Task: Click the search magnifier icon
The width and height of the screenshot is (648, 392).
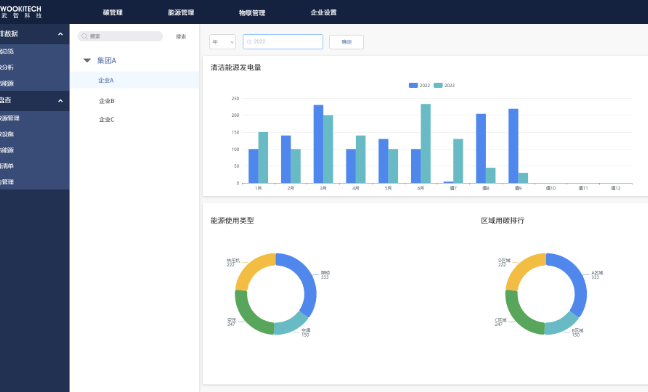Action: 84,36
